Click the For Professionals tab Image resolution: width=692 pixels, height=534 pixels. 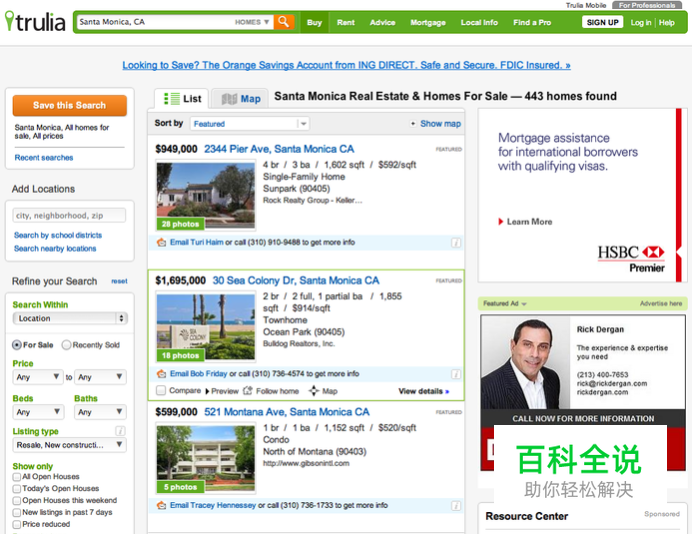[x=647, y=5]
